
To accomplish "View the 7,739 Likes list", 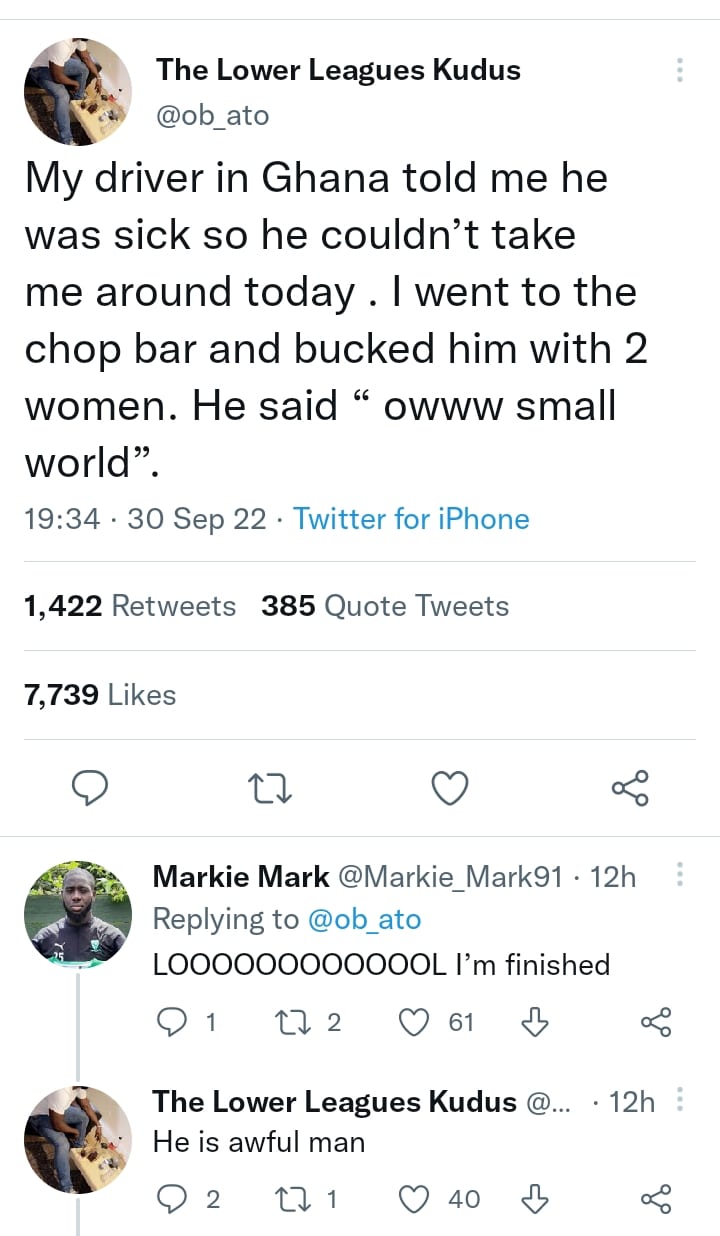I will point(100,695).
